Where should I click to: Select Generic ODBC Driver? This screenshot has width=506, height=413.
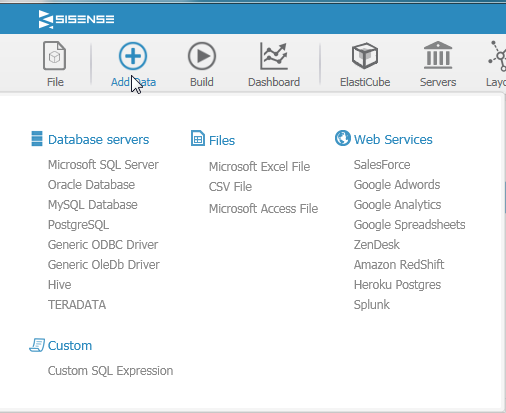point(103,245)
